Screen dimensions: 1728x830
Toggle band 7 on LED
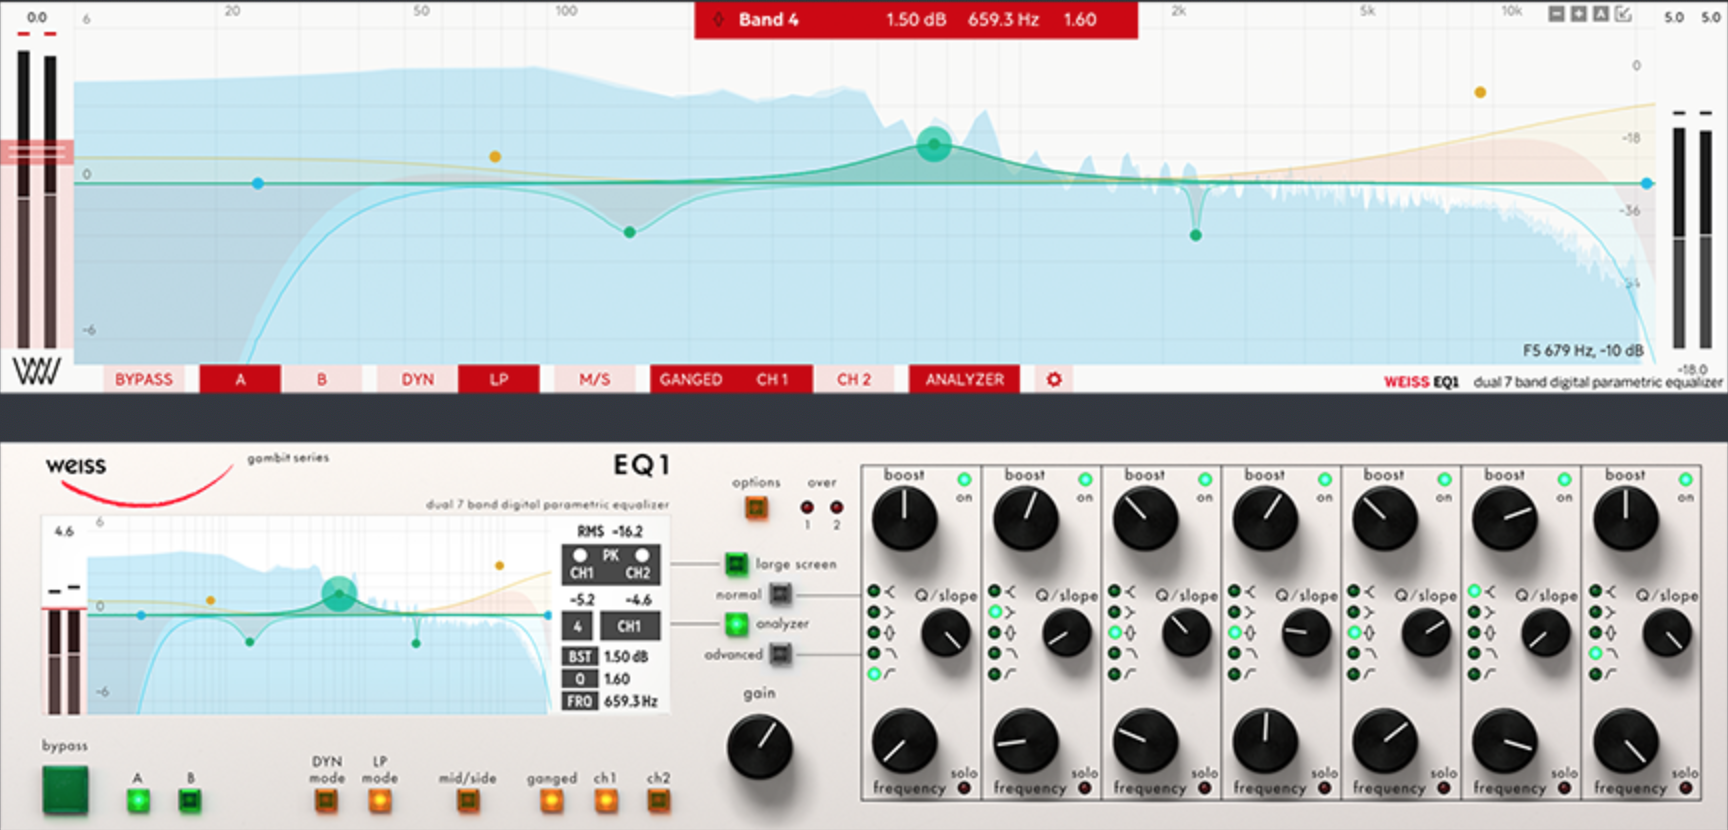click(x=1685, y=480)
